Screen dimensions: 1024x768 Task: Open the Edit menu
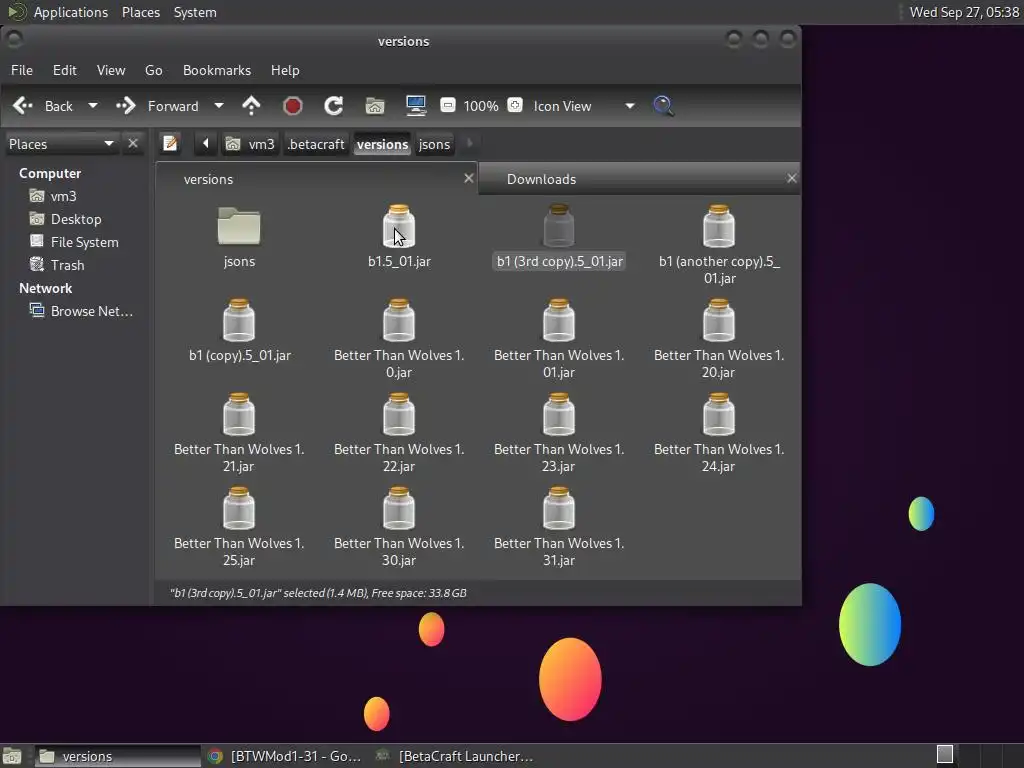click(x=65, y=70)
